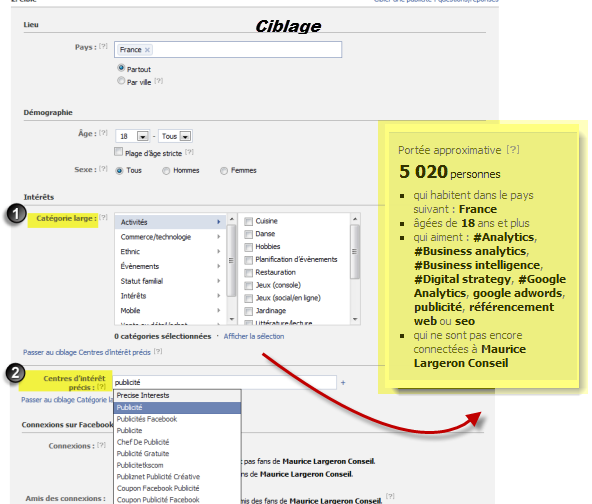Click help [?] next to Sexe

click(x=103, y=169)
